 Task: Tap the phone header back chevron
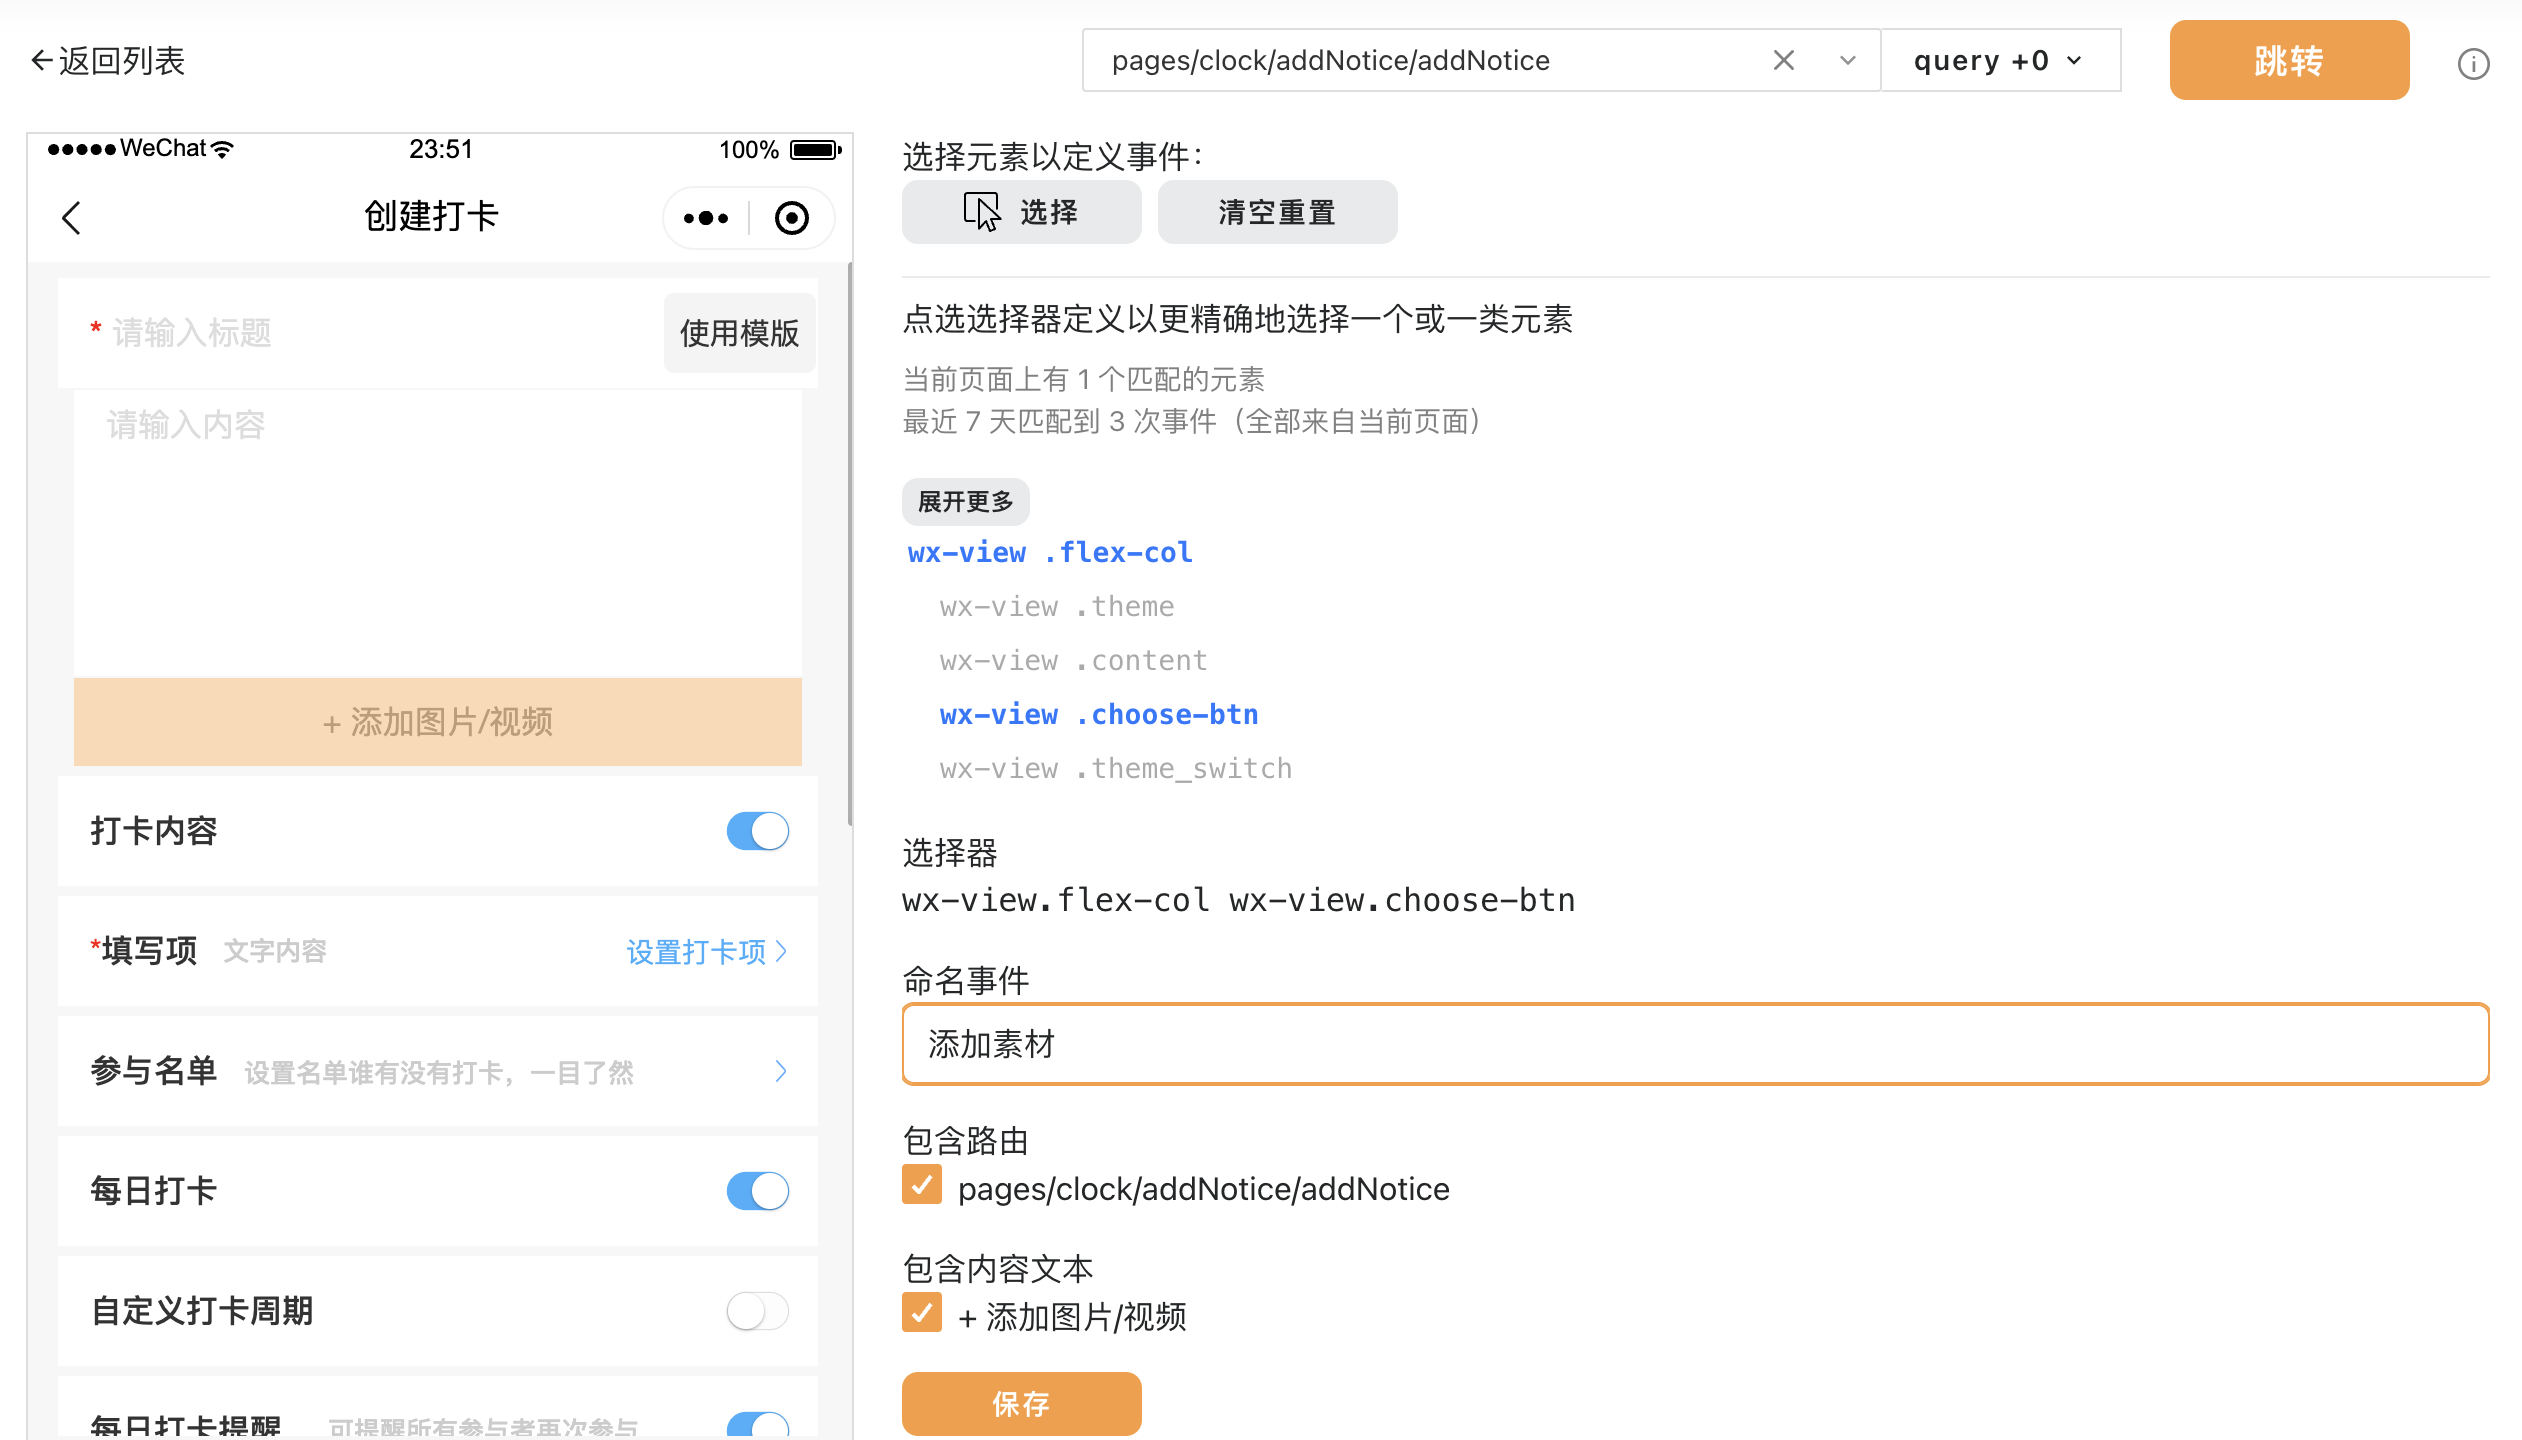pos(71,218)
